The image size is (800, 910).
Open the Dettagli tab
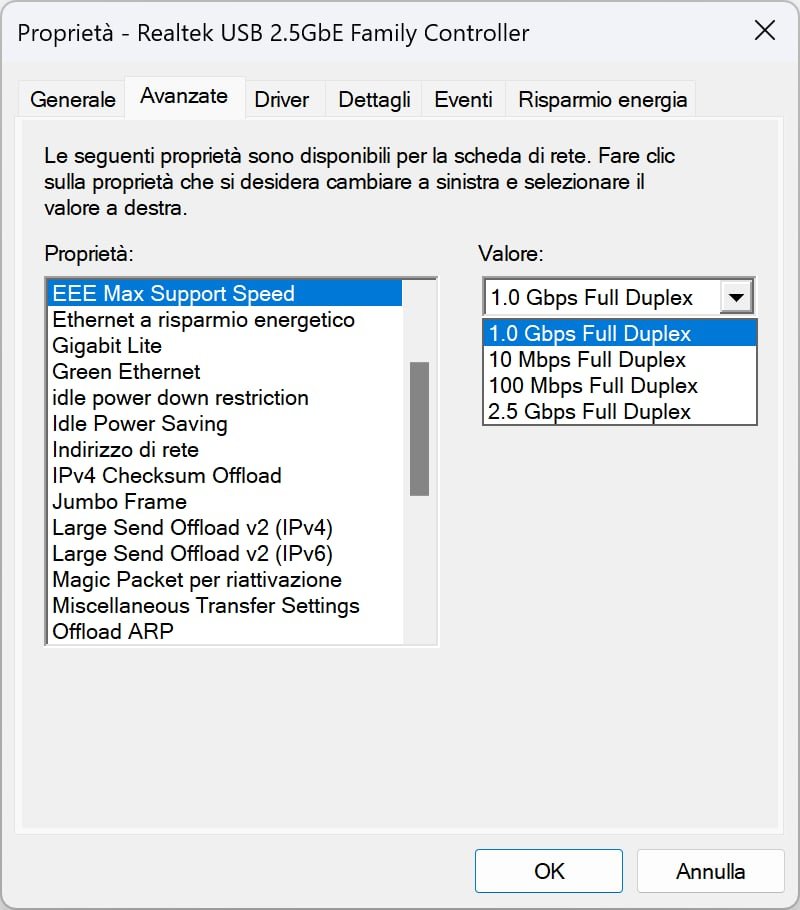coord(374,99)
